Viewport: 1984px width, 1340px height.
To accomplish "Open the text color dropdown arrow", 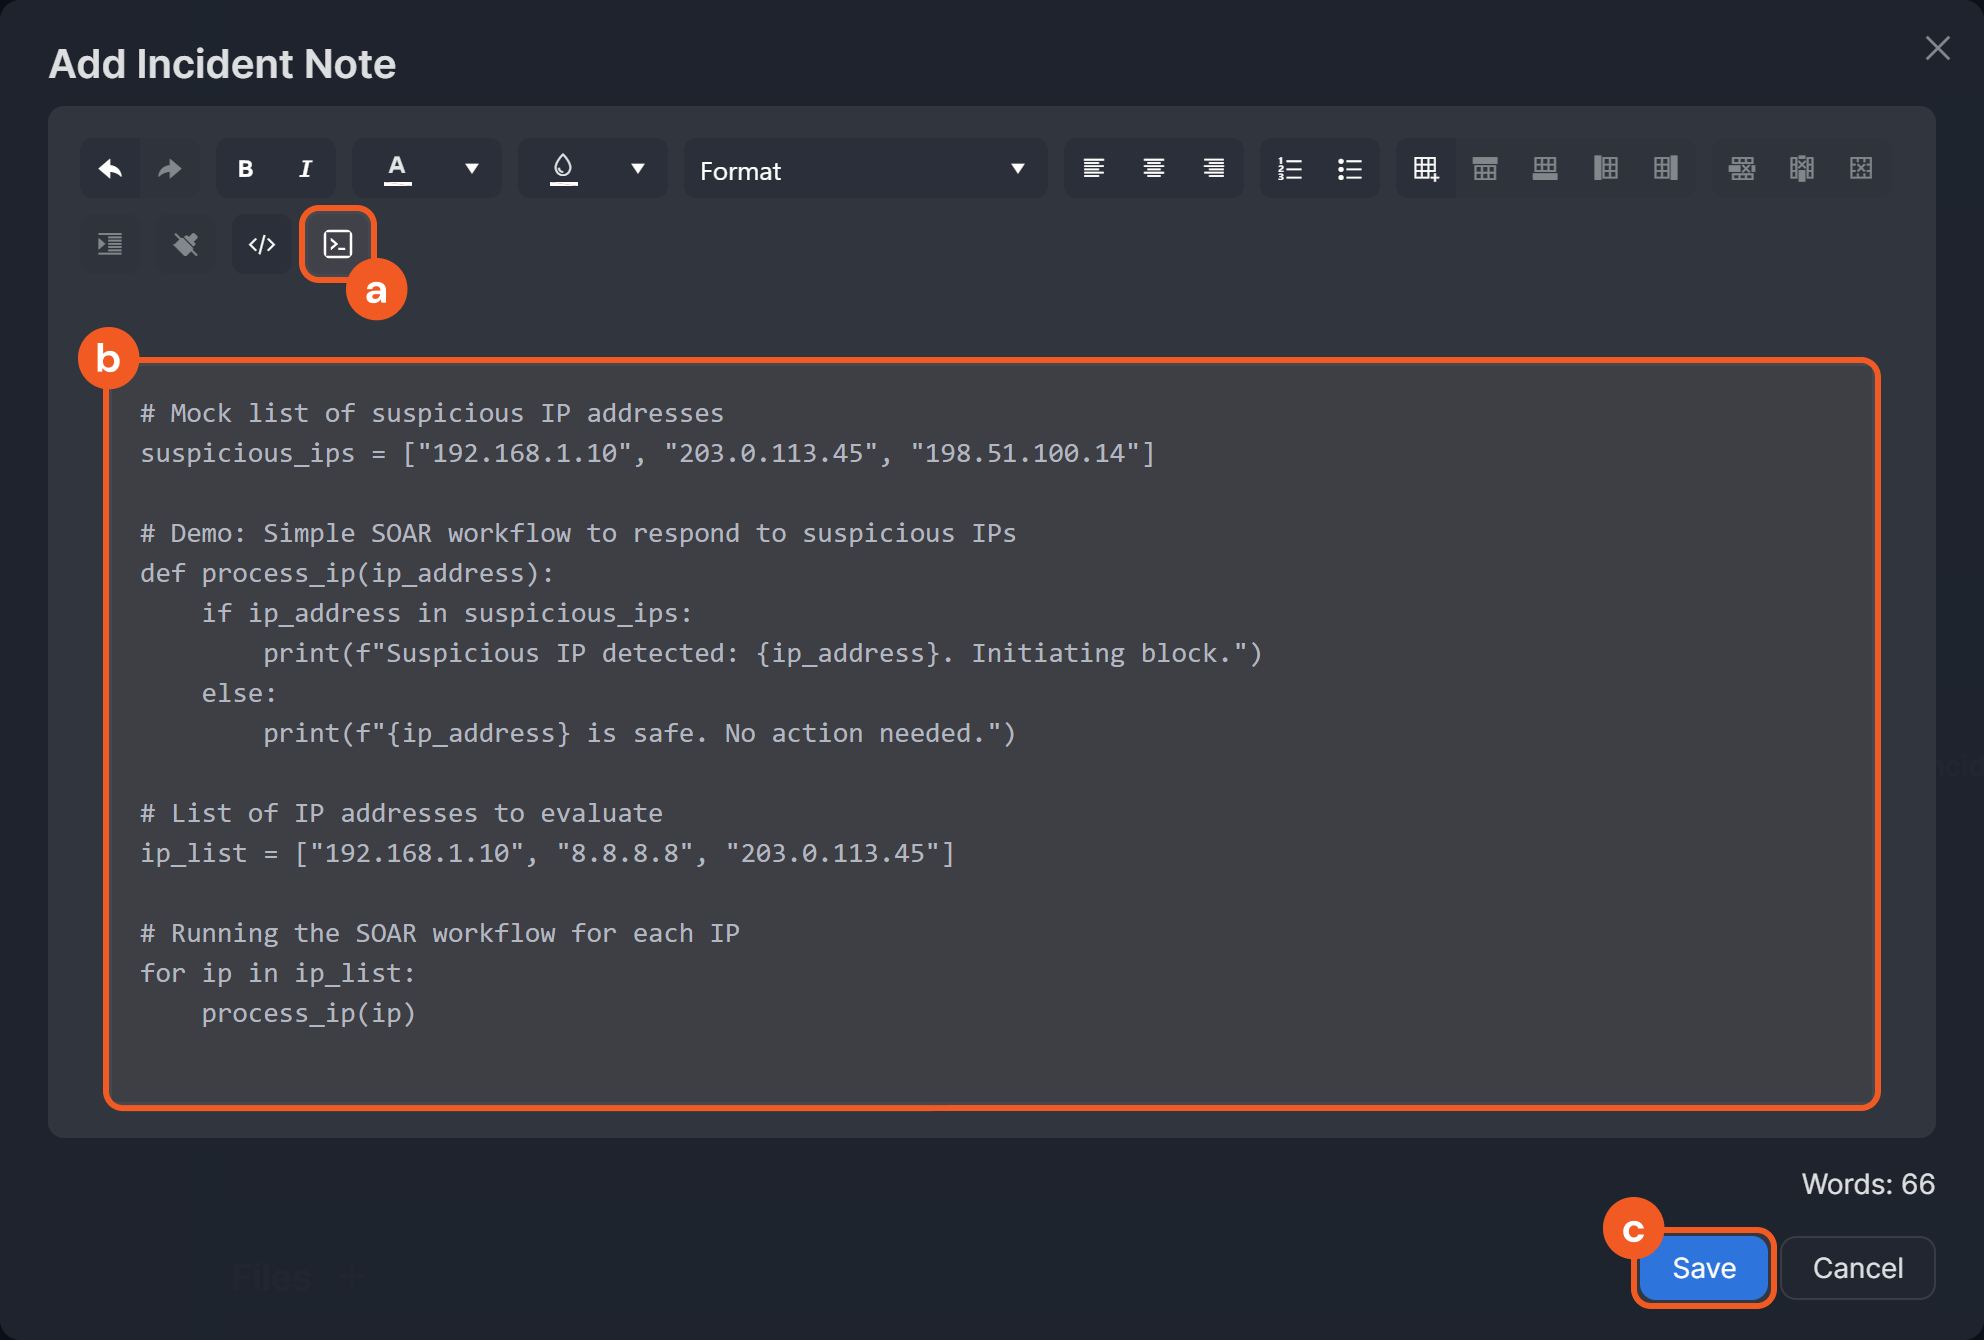I will pyautogui.click(x=472, y=169).
